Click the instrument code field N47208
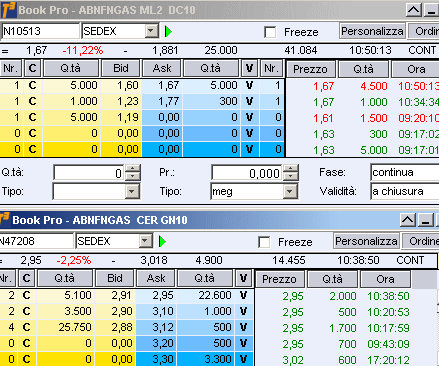Screen dimensions: 439x366 36,241
